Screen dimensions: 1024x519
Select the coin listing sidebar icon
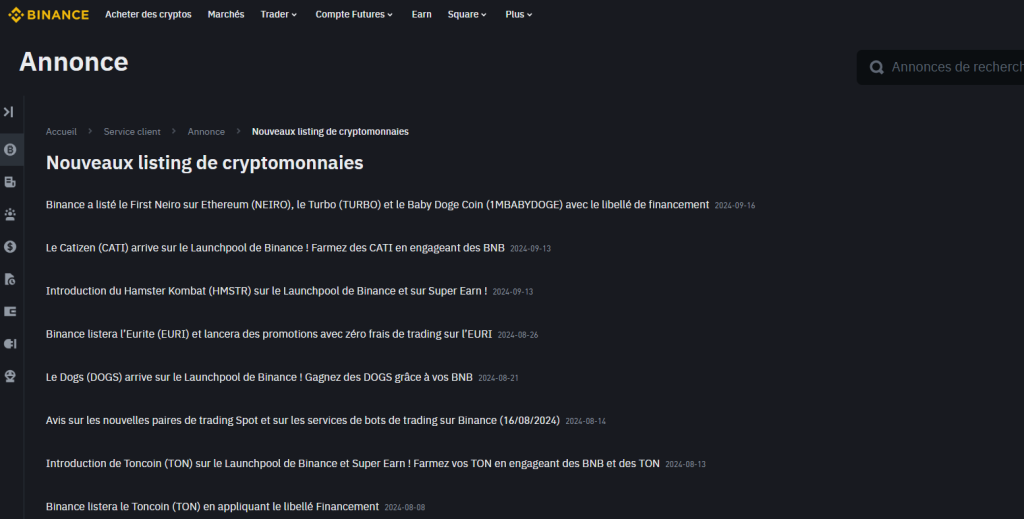pyautogui.click(x=10, y=149)
